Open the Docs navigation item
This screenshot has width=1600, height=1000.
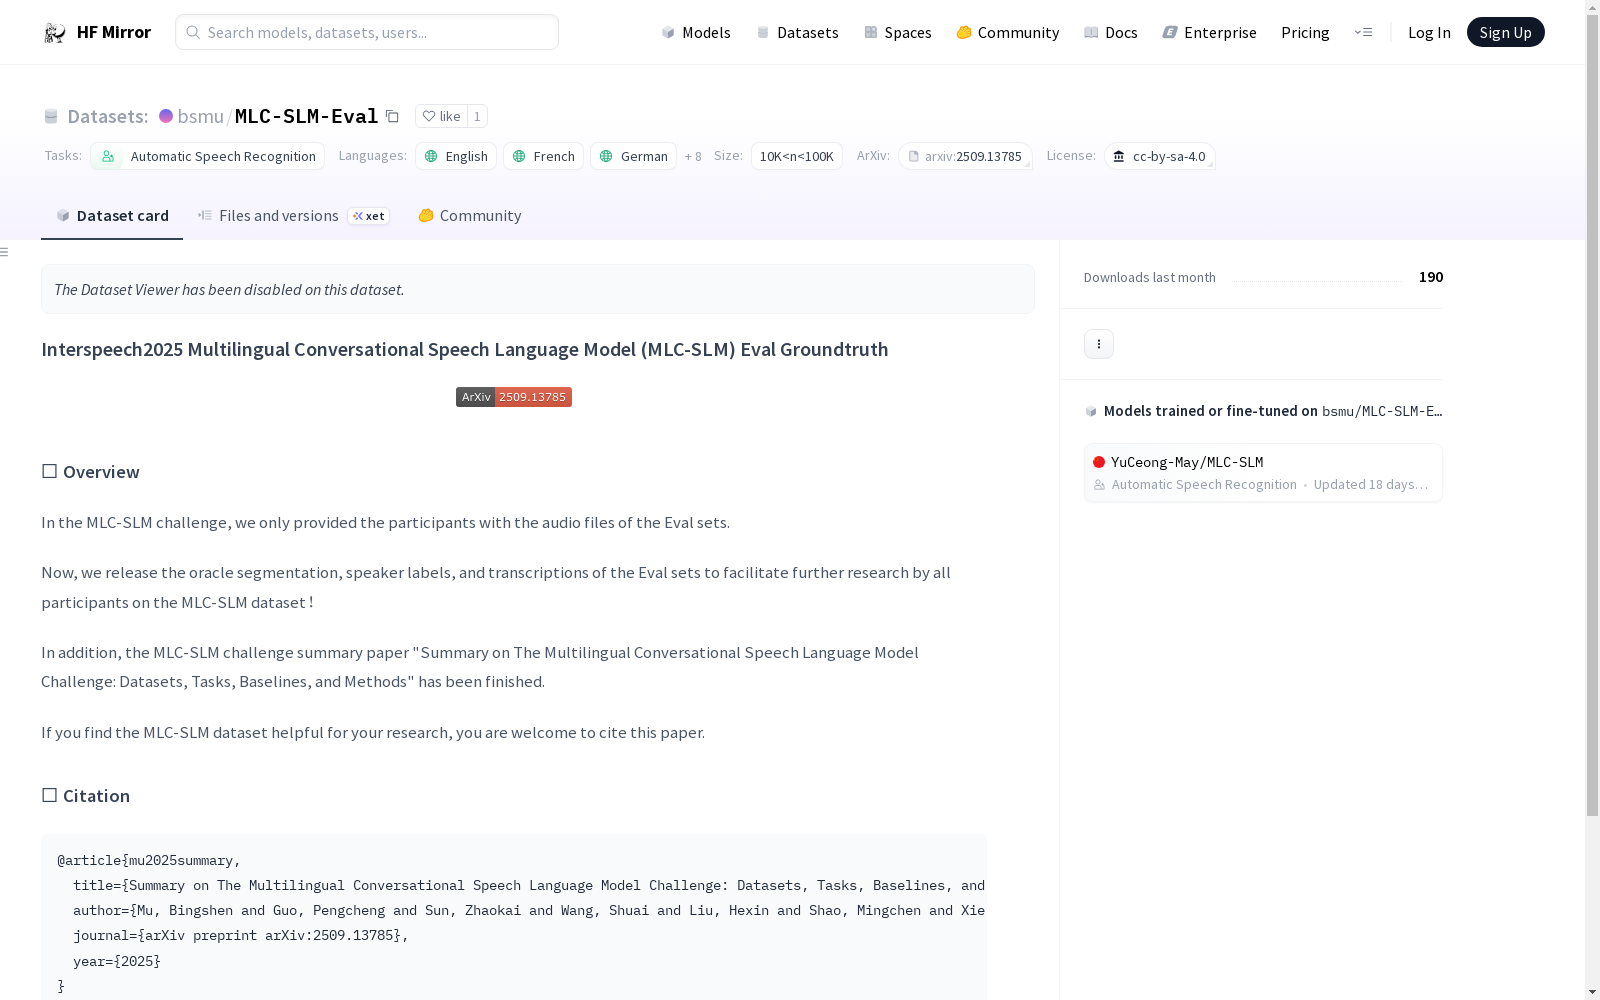click(1111, 32)
